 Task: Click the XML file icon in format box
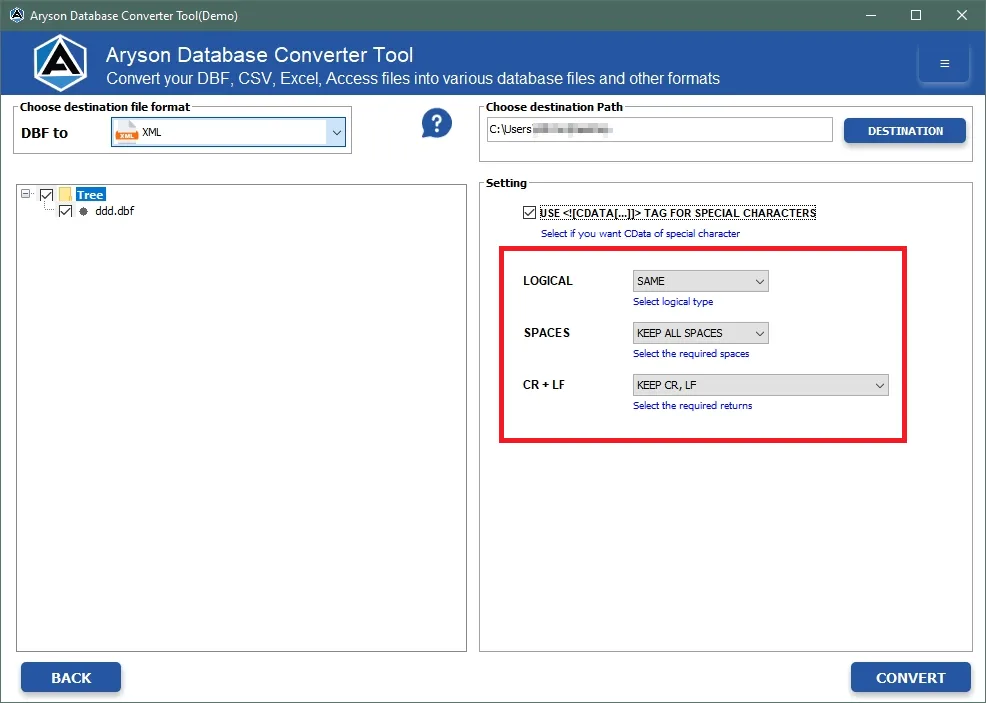pyautogui.click(x=127, y=133)
